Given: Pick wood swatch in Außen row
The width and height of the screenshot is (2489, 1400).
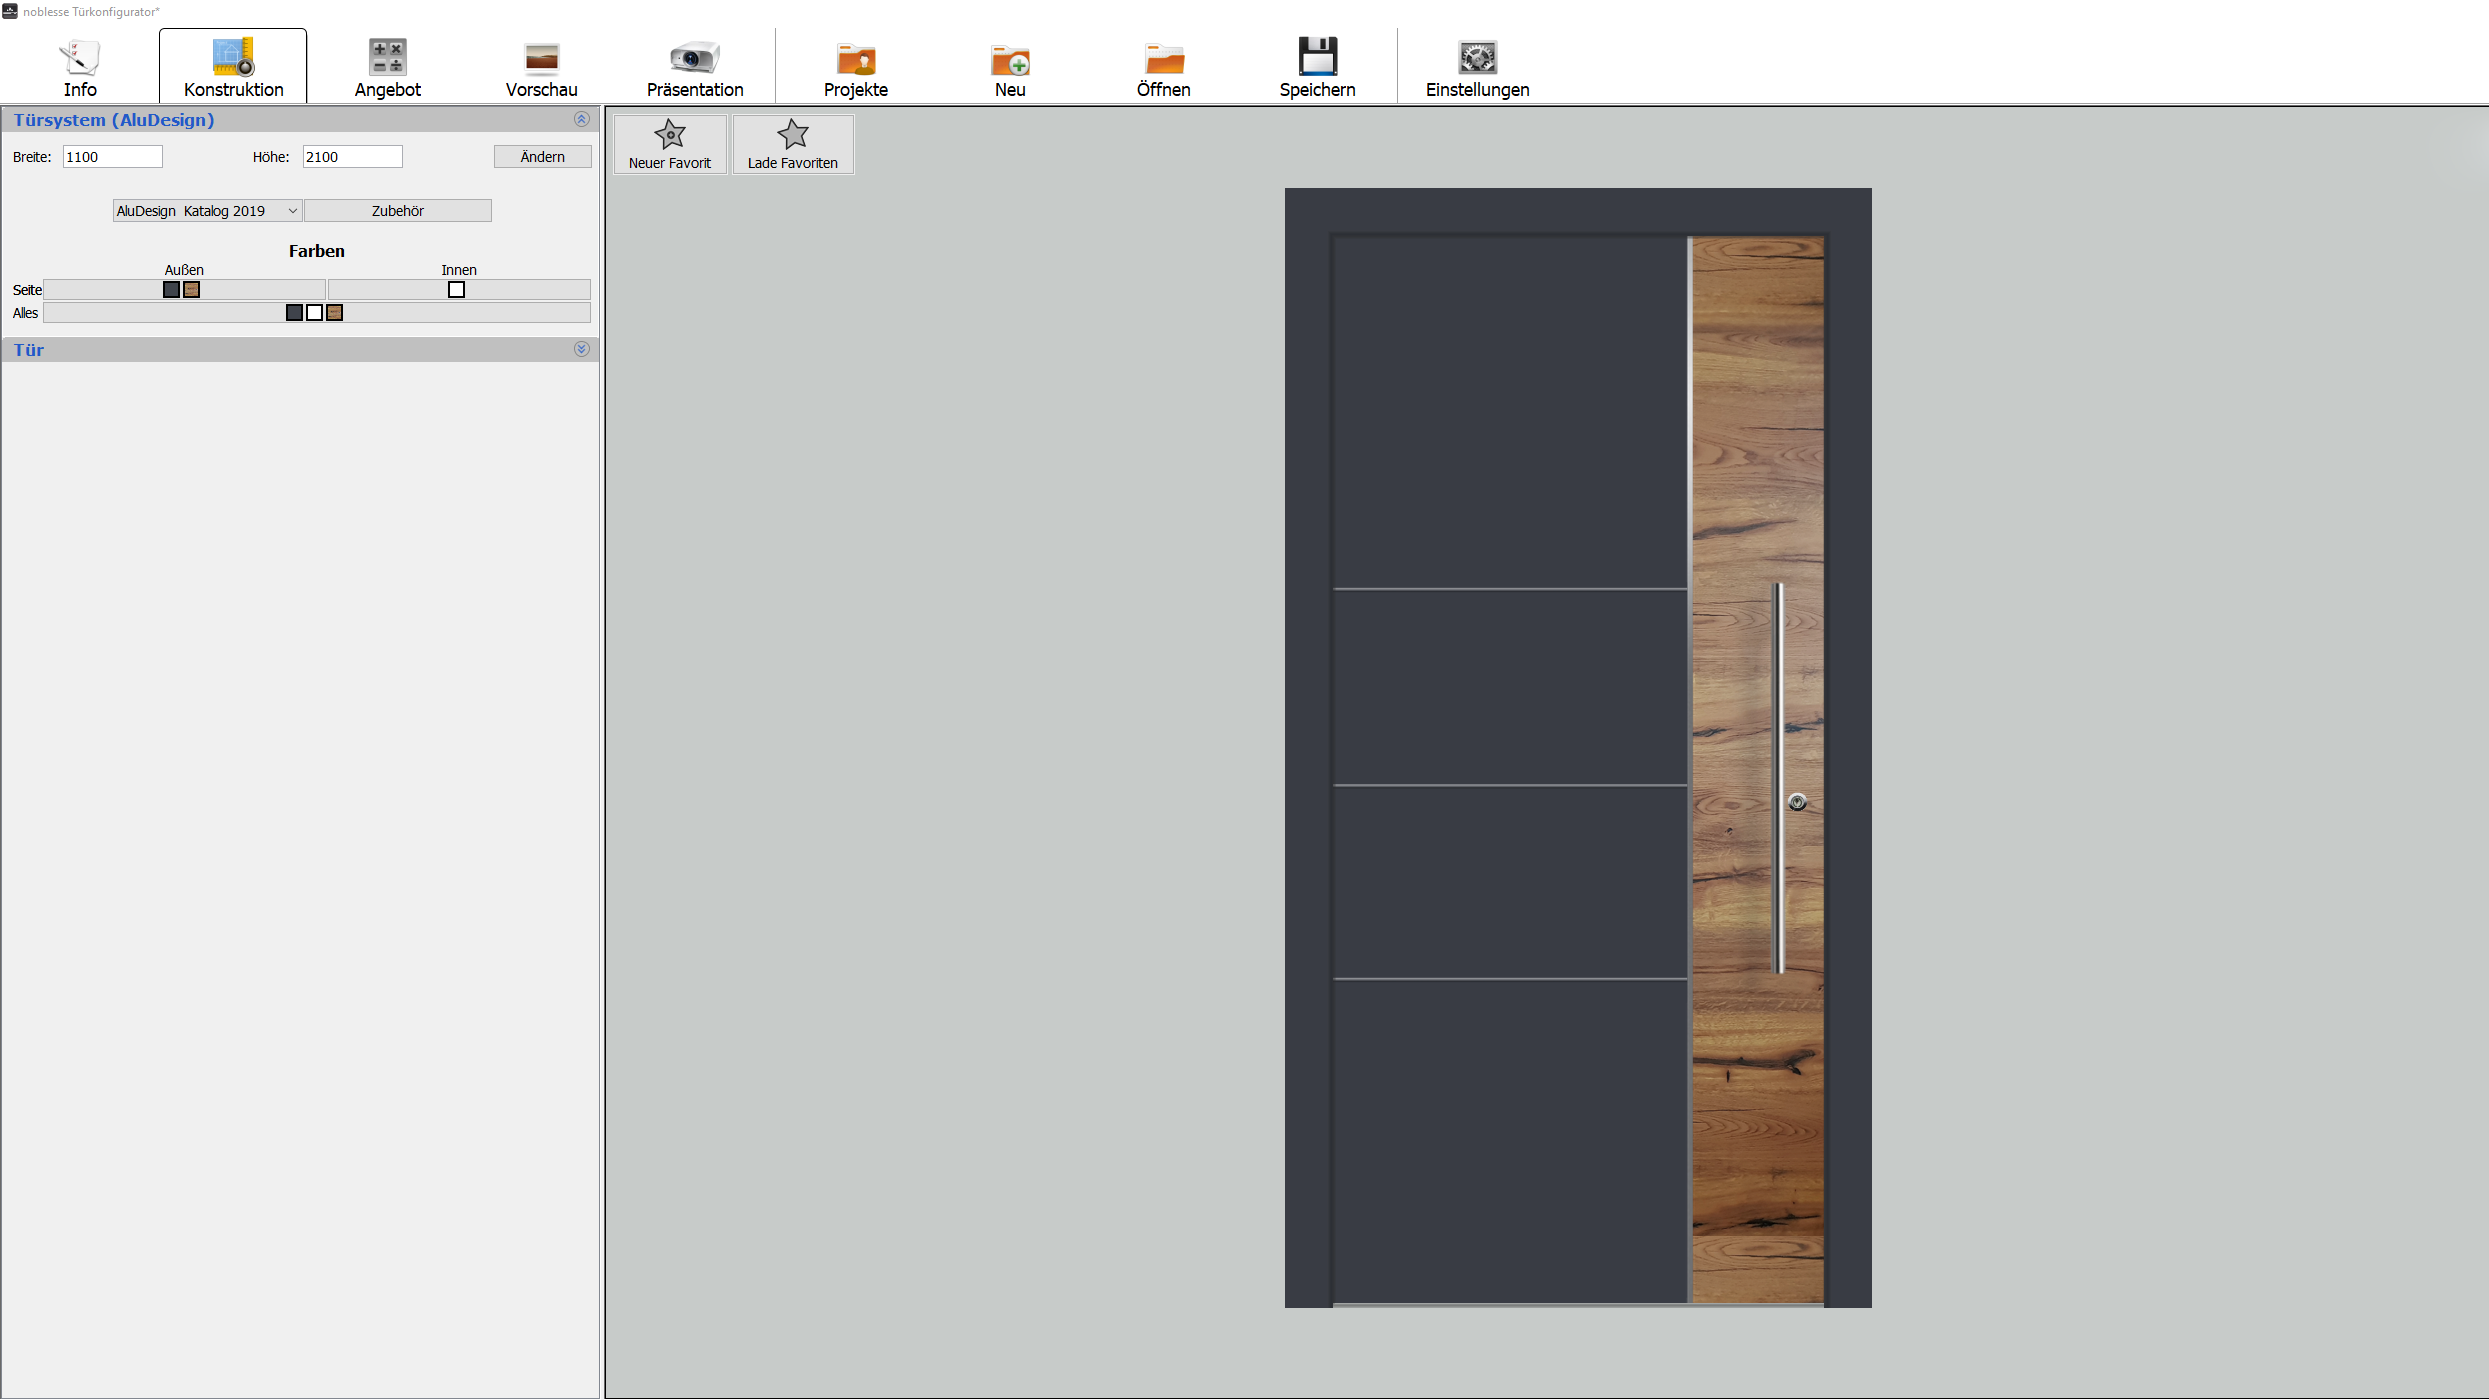Looking at the screenshot, I should point(192,290).
